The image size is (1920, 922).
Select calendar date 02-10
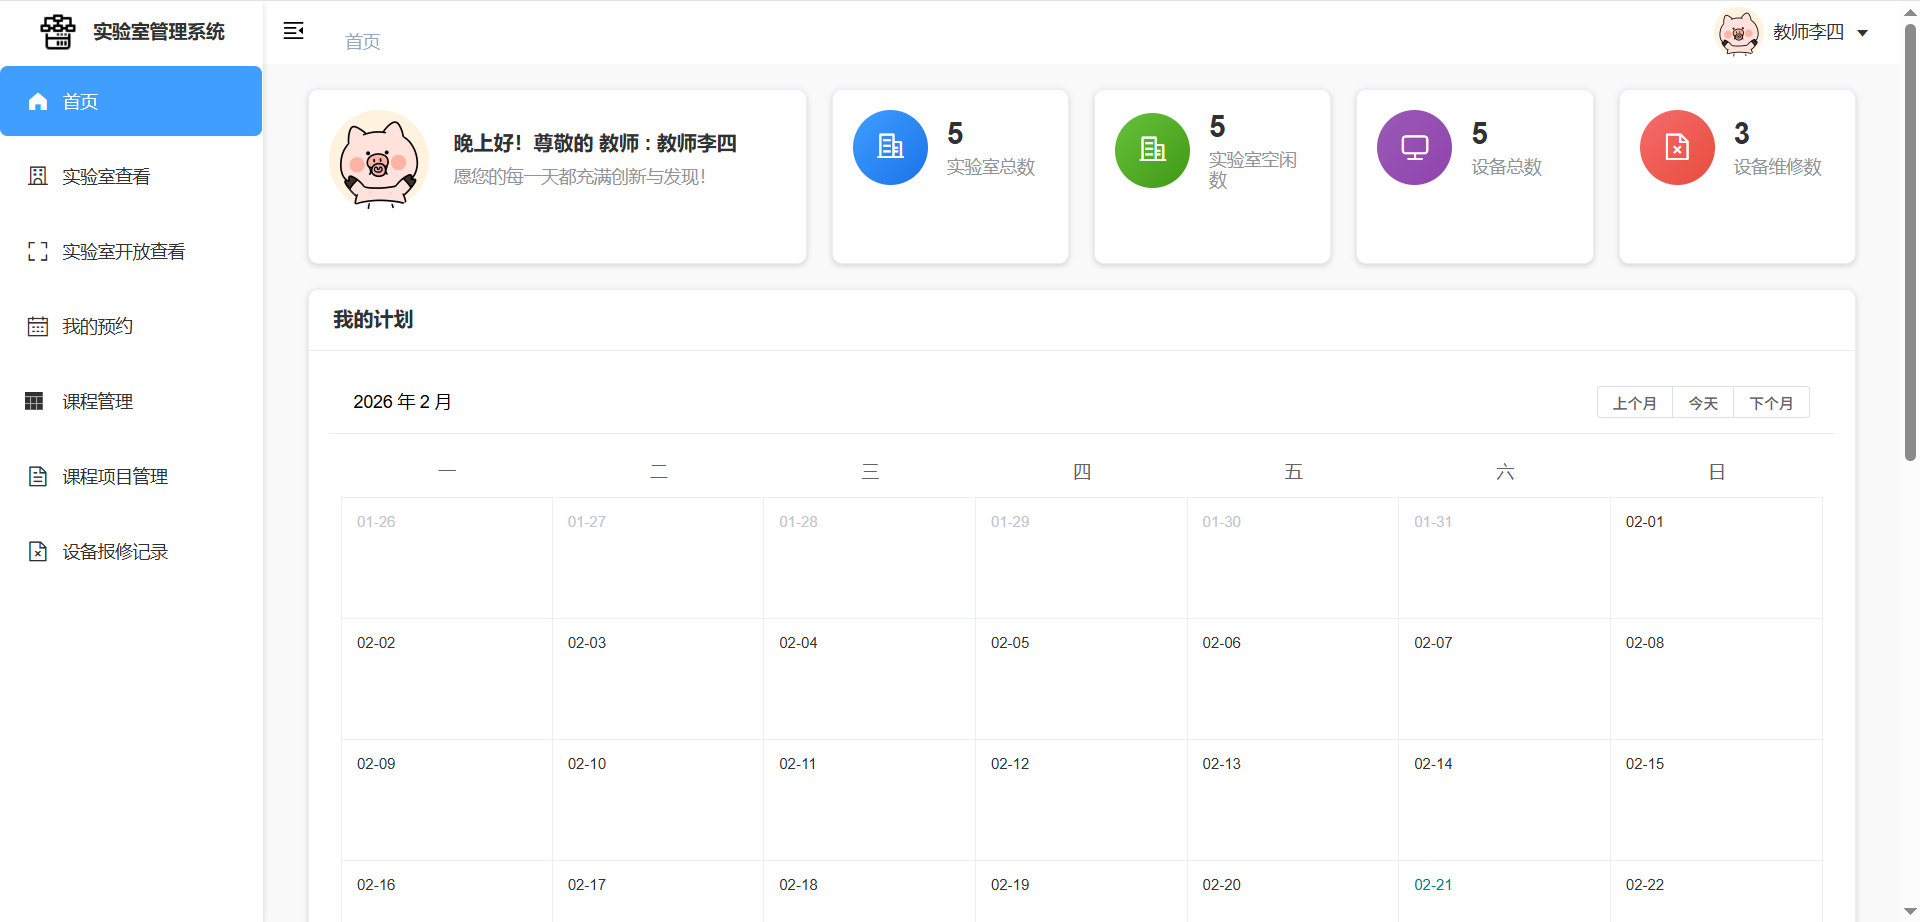pyautogui.click(x=658, y=800)
